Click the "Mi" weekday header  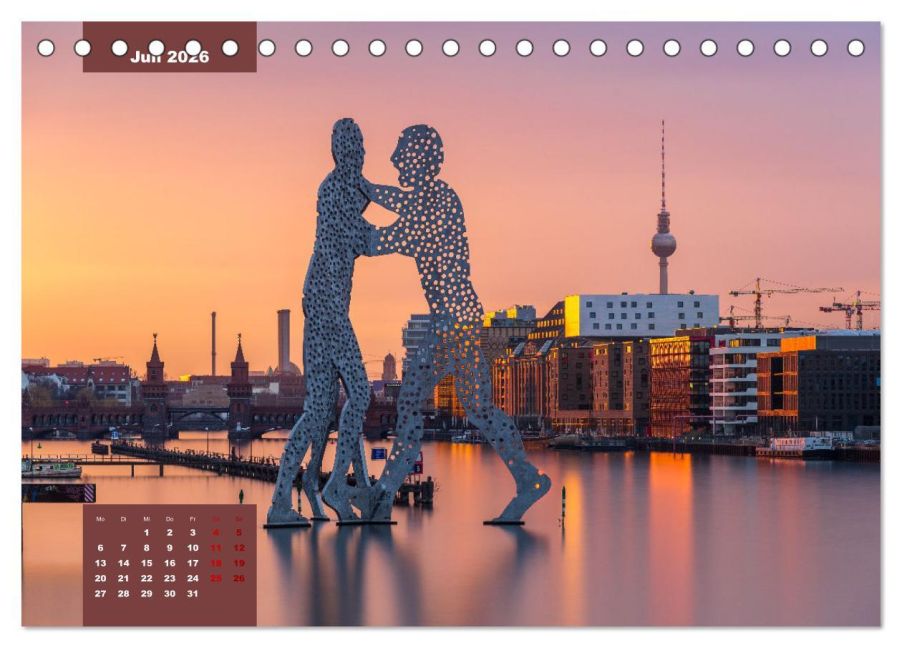[x=147, y=519]
